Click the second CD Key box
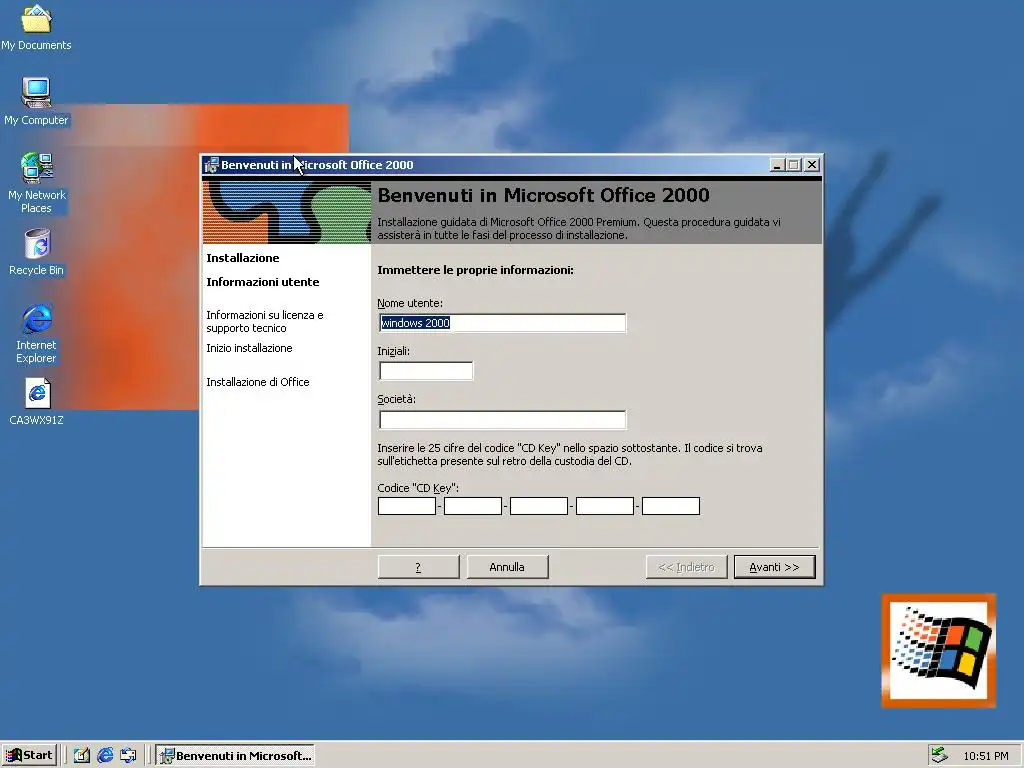The width and height of the screenshot is (1024, 768). [473, 506]
